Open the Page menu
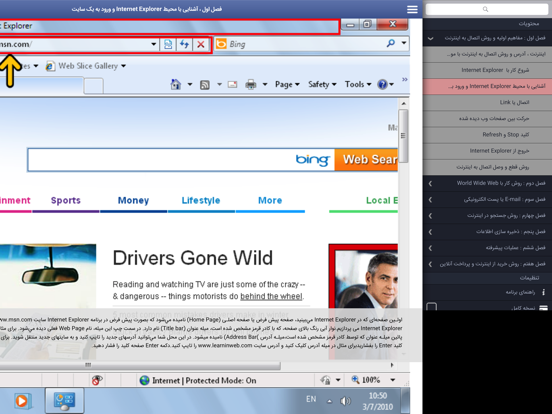 click(x=287, y=84)
